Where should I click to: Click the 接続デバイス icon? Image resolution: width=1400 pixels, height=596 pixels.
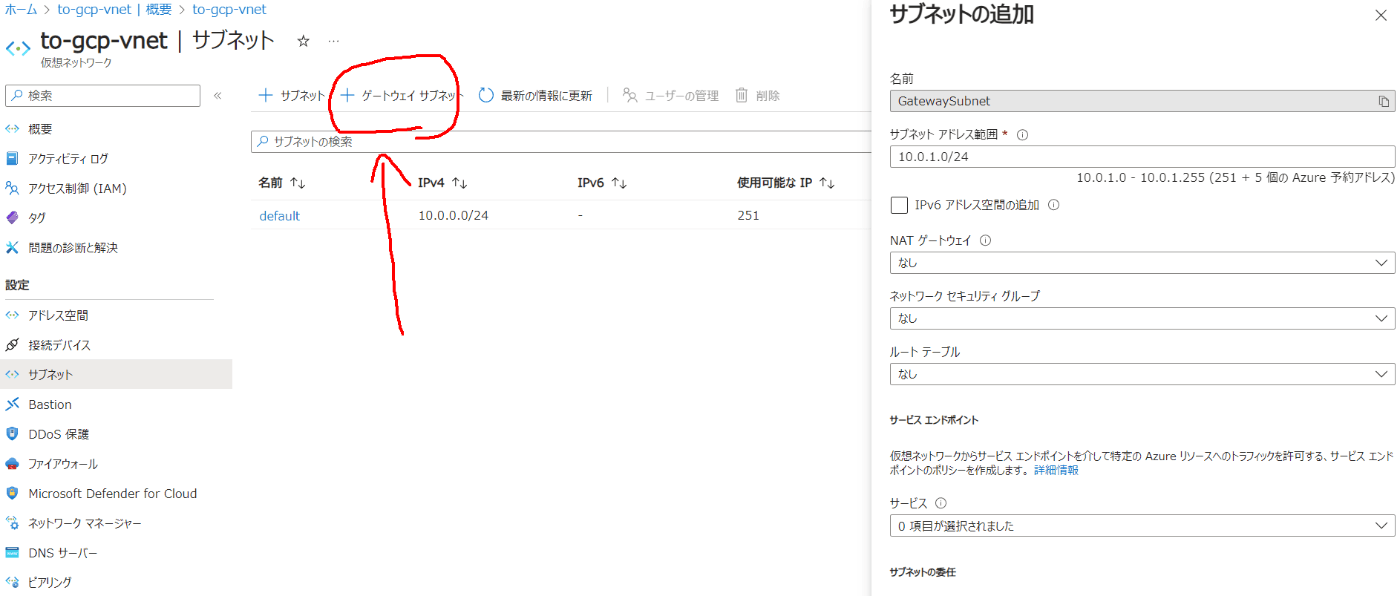[x=12, y=345]
